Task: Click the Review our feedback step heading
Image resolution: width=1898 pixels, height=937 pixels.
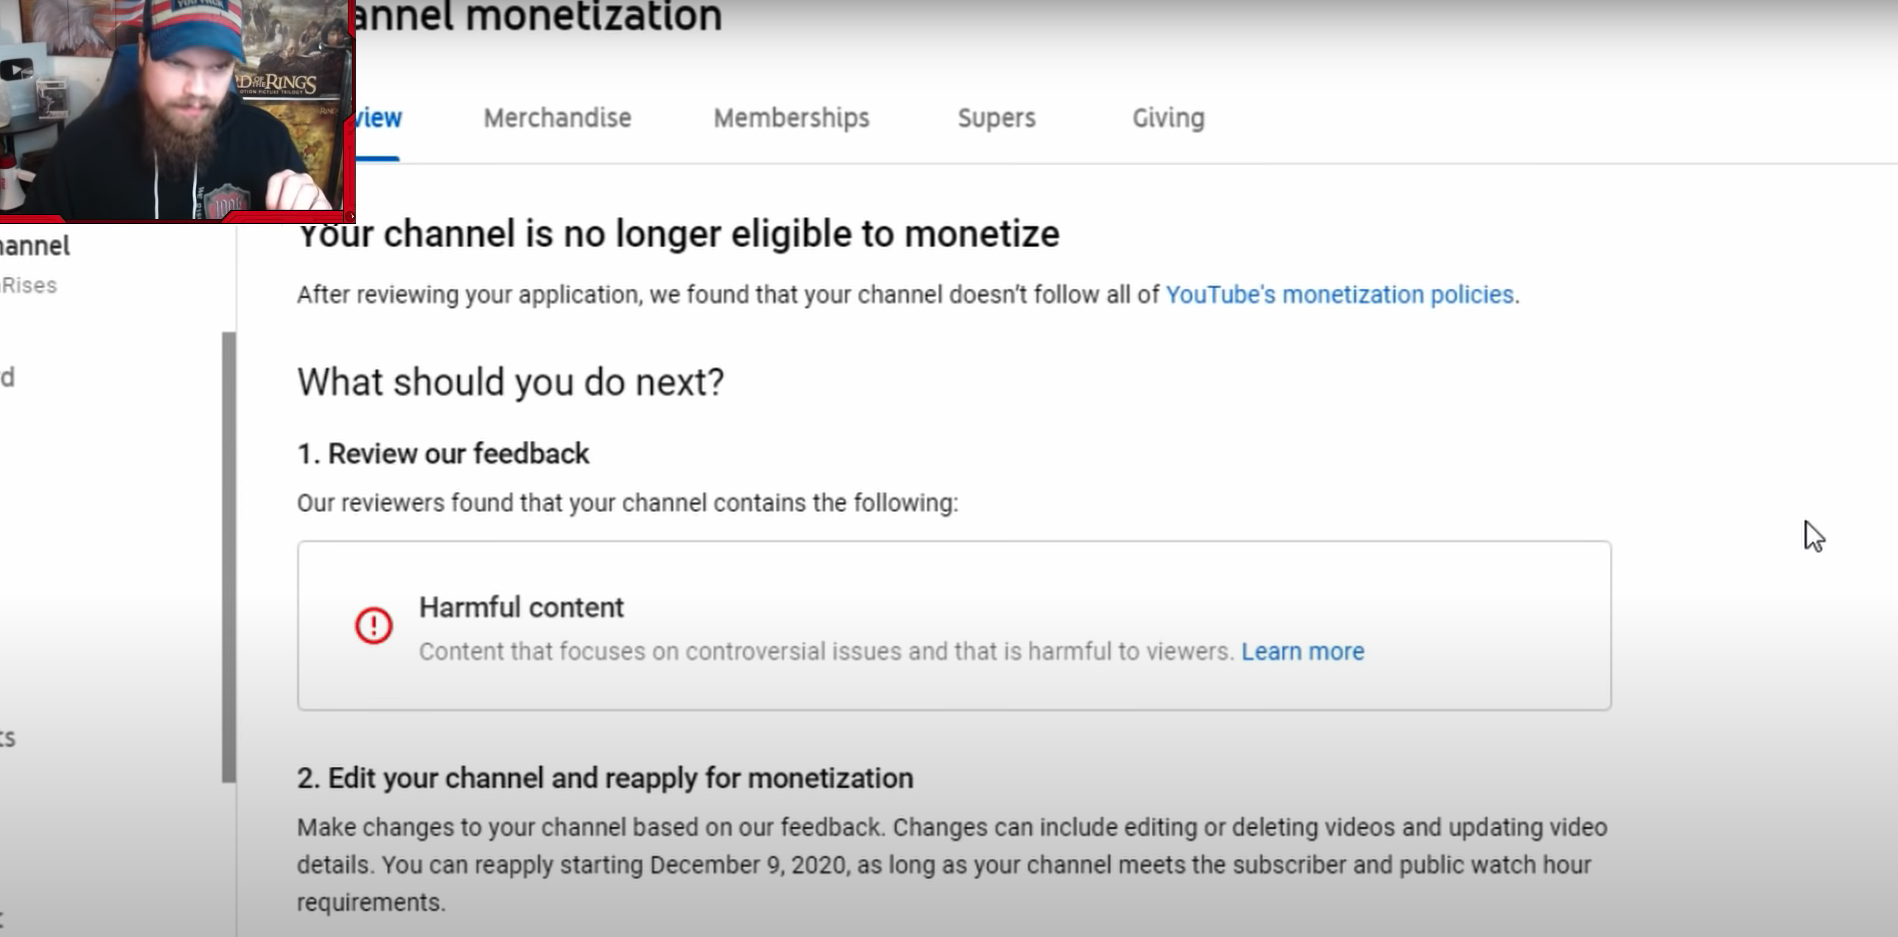Action: 443,454
